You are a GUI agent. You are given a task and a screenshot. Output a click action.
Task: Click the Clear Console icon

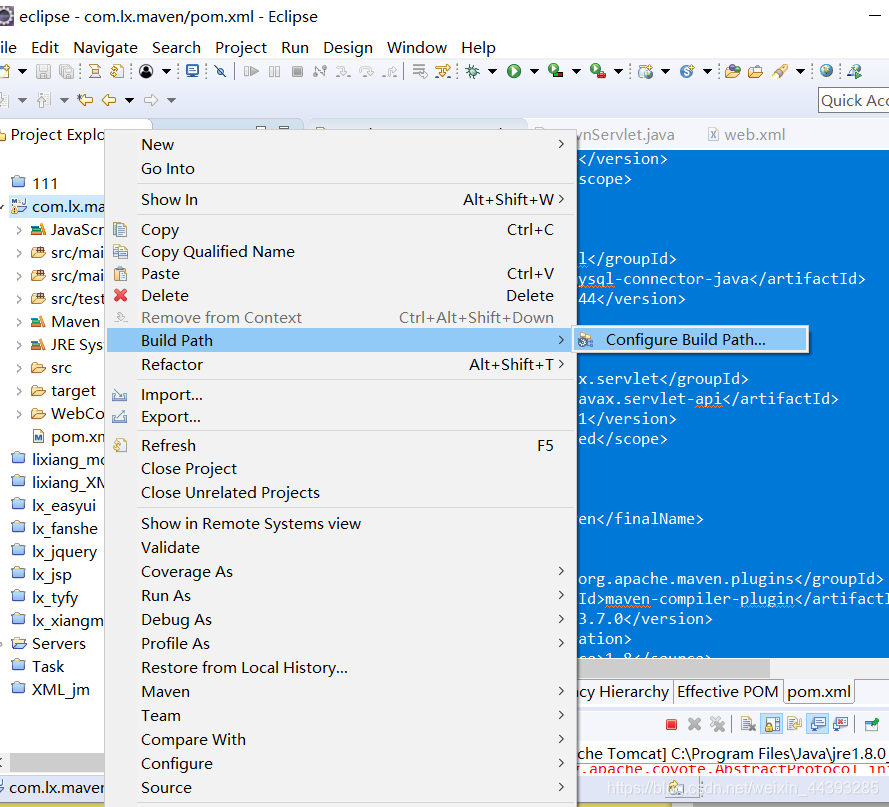(x=748, y=724)
